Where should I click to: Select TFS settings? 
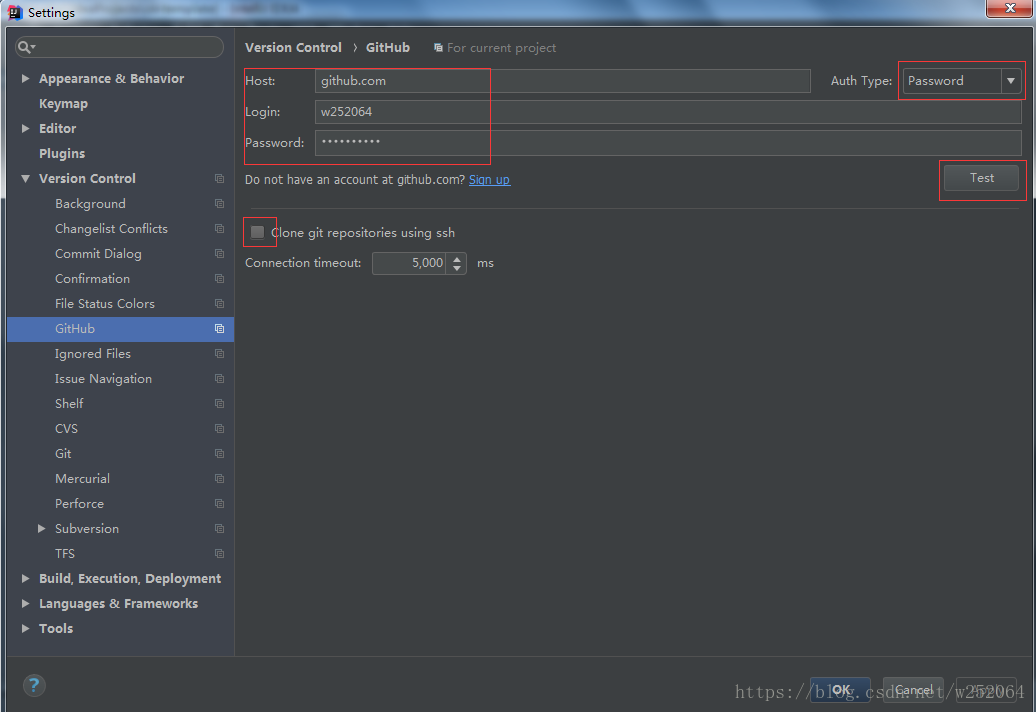point(65,553)
